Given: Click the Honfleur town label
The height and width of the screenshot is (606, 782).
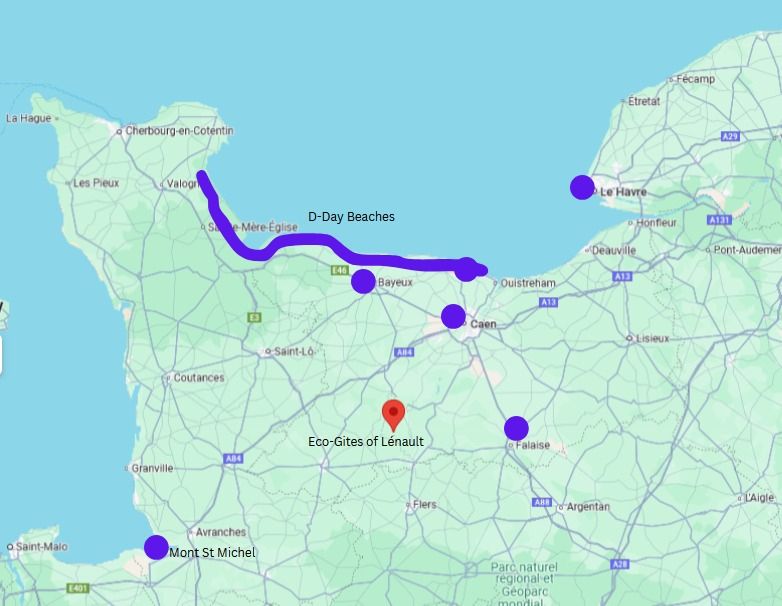Looking at the screenshot, I should click(656, 223).
